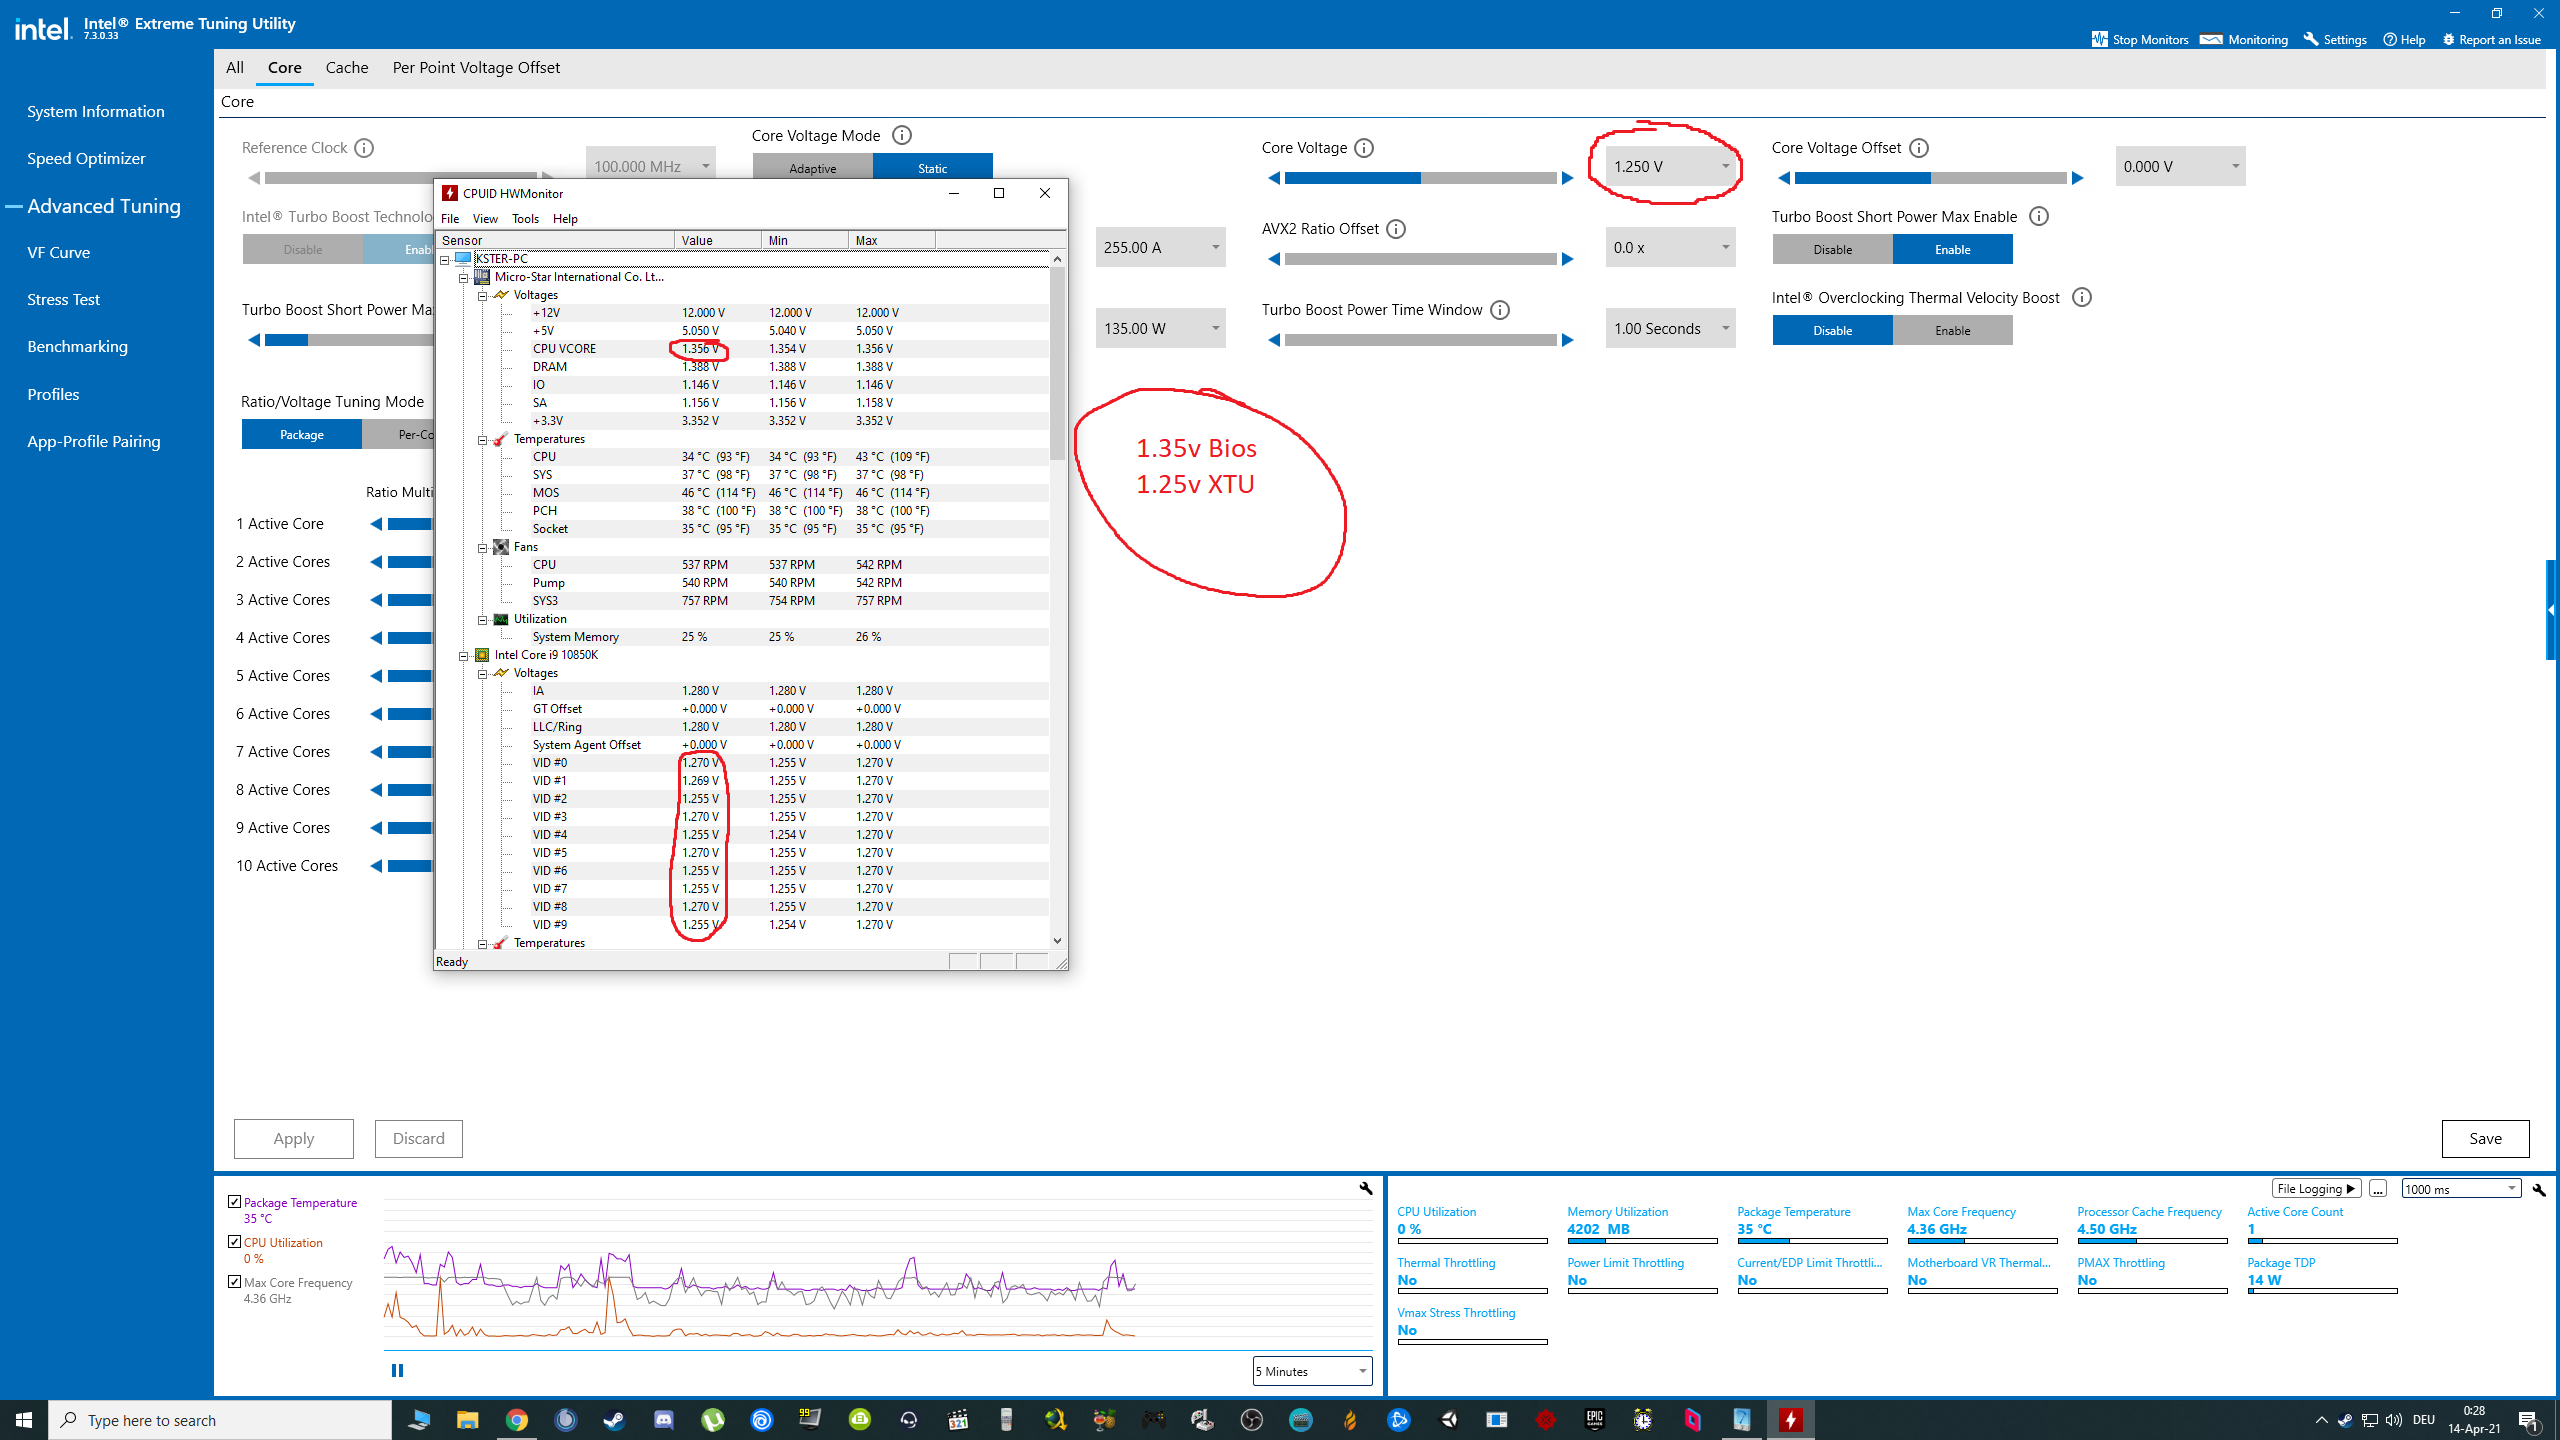Toggle CPU Utilization graph checkbox
Screen dimensions: 2560x1440
235,1241
